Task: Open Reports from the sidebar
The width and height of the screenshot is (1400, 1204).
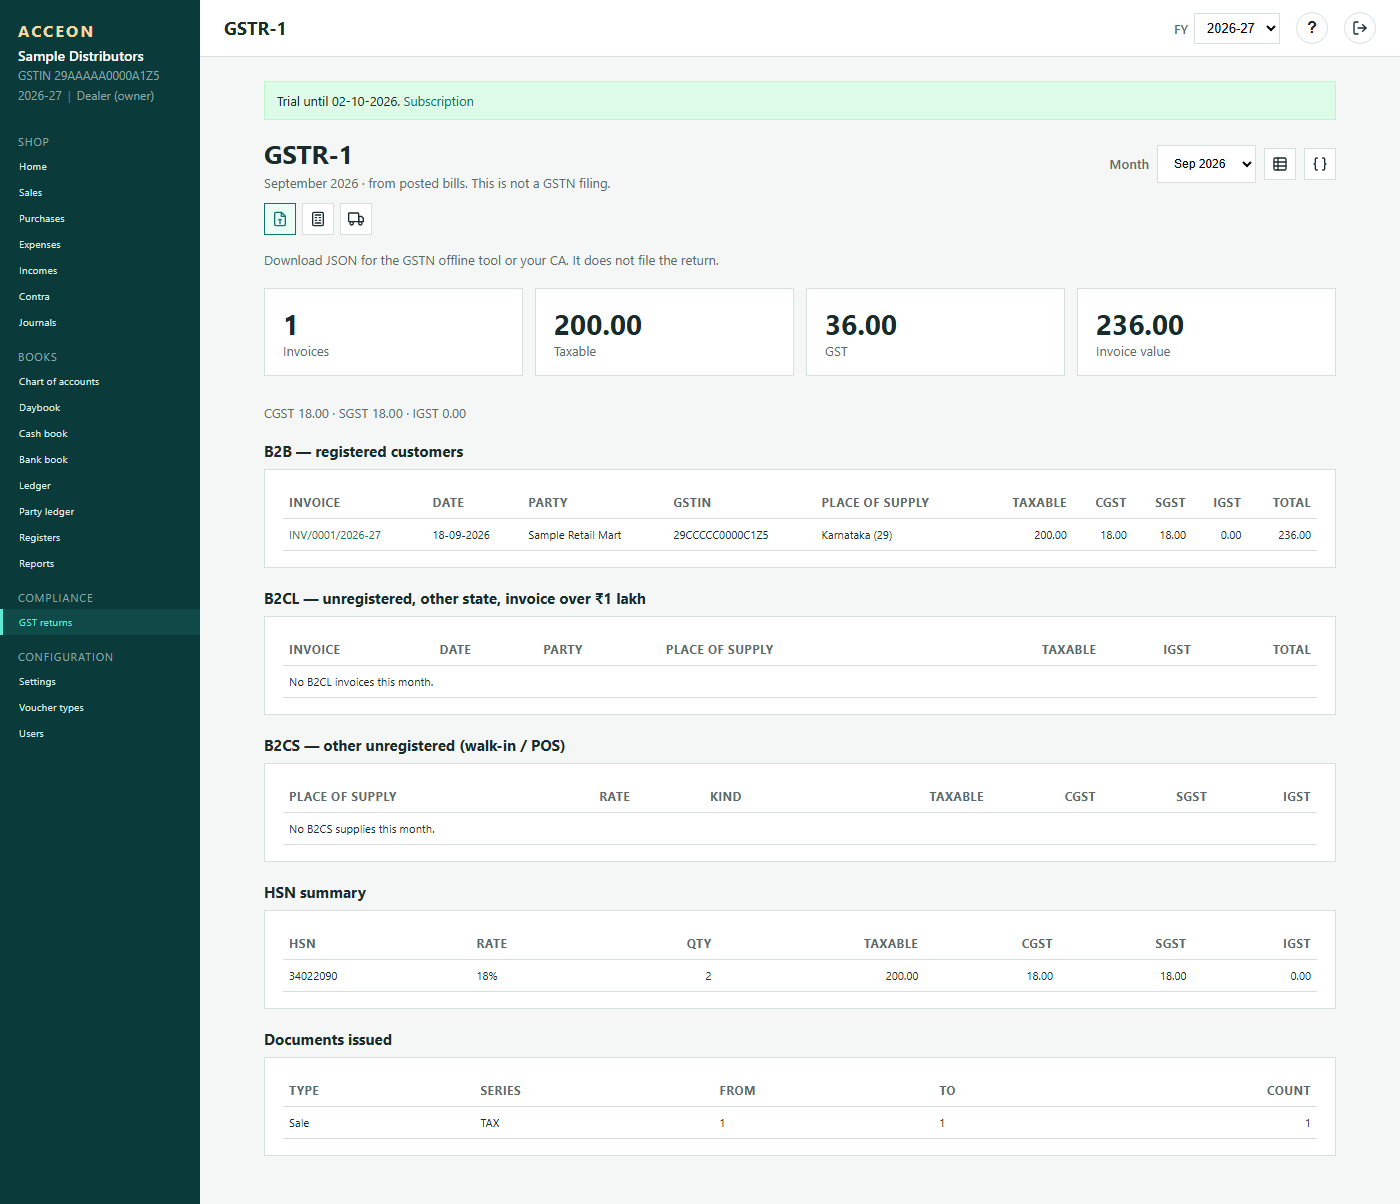Action: coord(100,564)
